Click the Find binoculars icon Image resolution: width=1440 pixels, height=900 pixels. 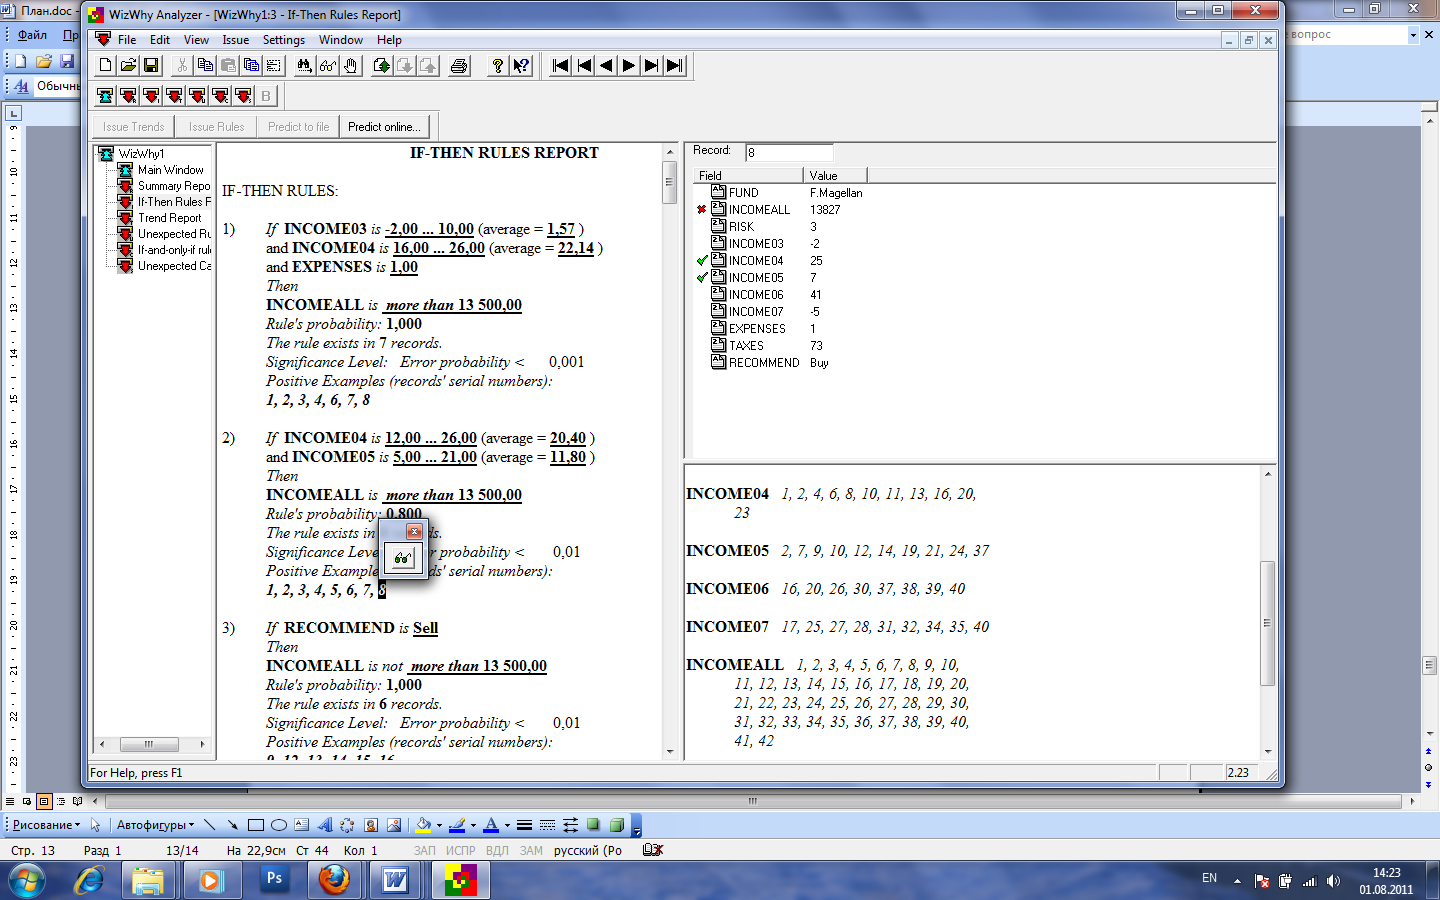click(304, 66)
